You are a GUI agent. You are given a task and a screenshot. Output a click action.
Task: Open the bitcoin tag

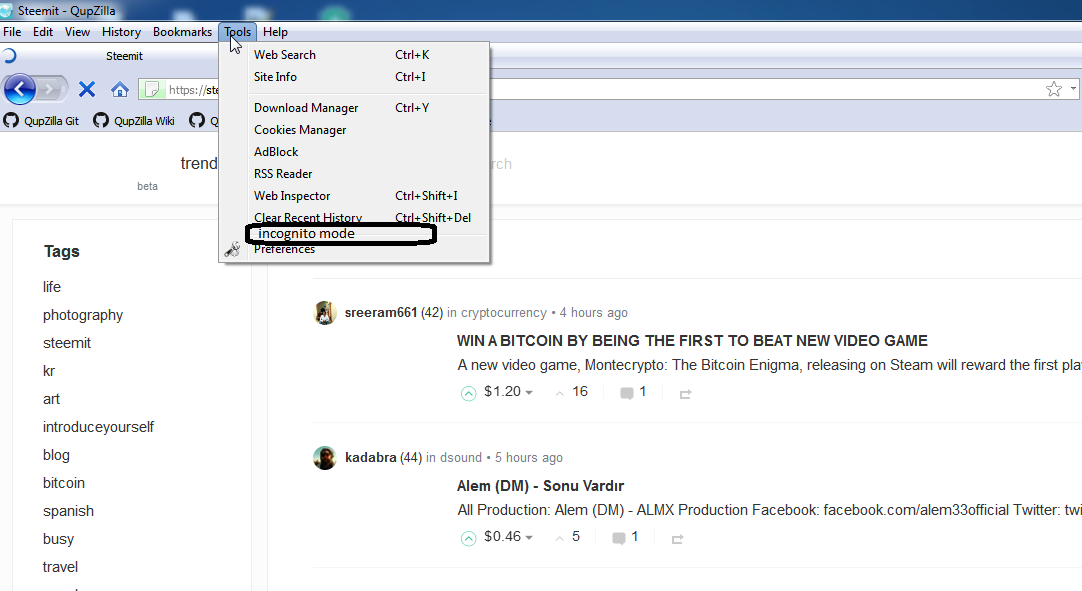point(63,483)
